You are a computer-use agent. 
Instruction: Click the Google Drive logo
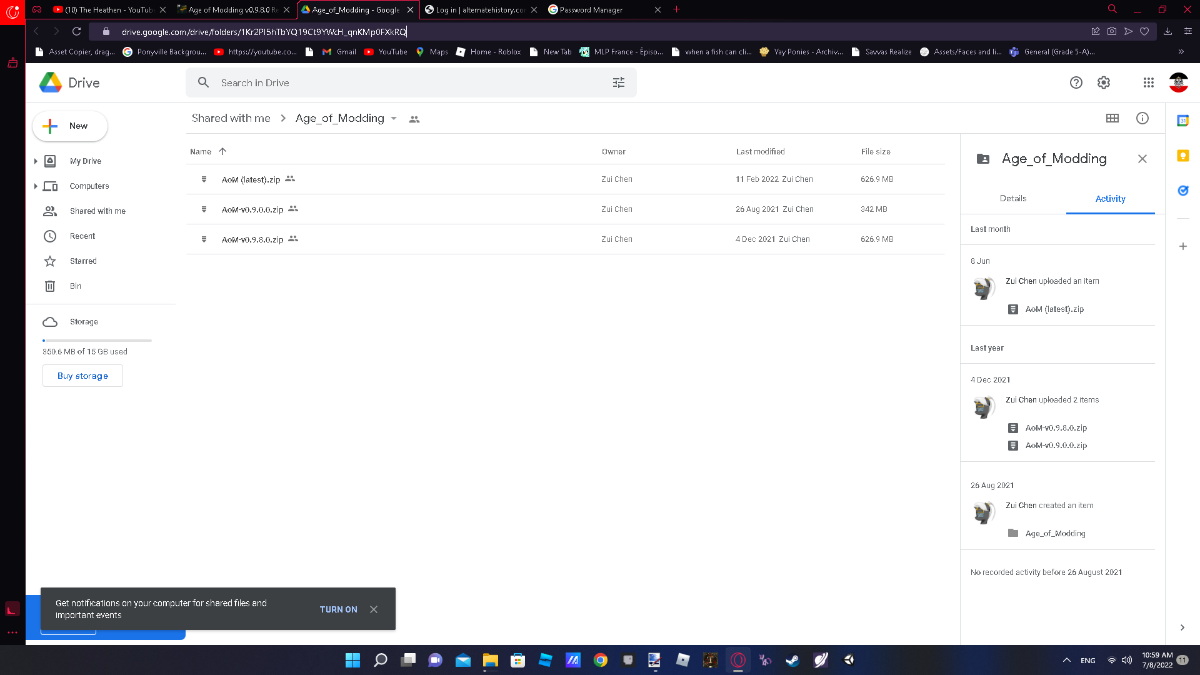click(69, 83)
